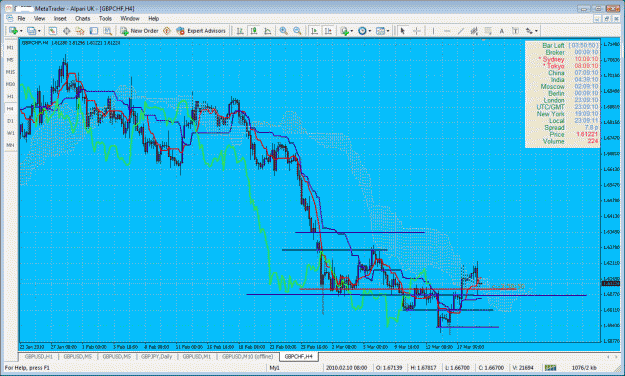Open the Insert menu
This screenshot has width=625, height=376.
60,18
